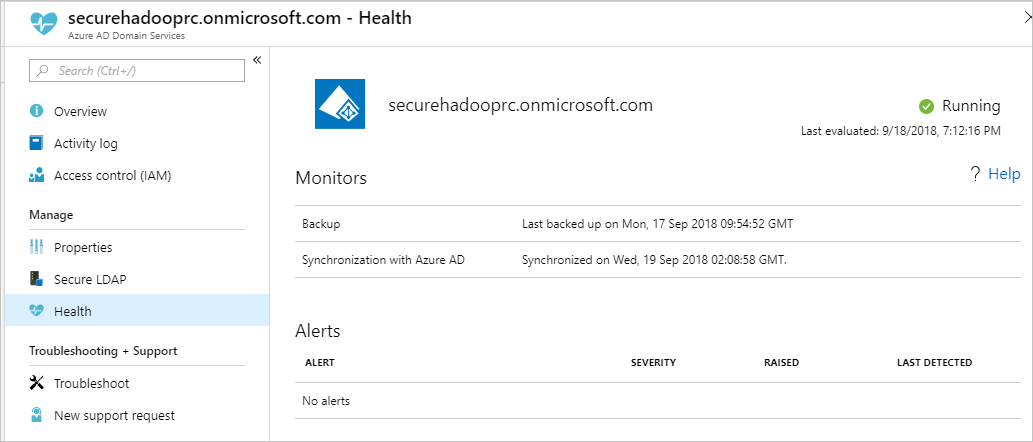
Task: Click the Properties bars icon
Action: pyautogui.click(x=37, y=247)
